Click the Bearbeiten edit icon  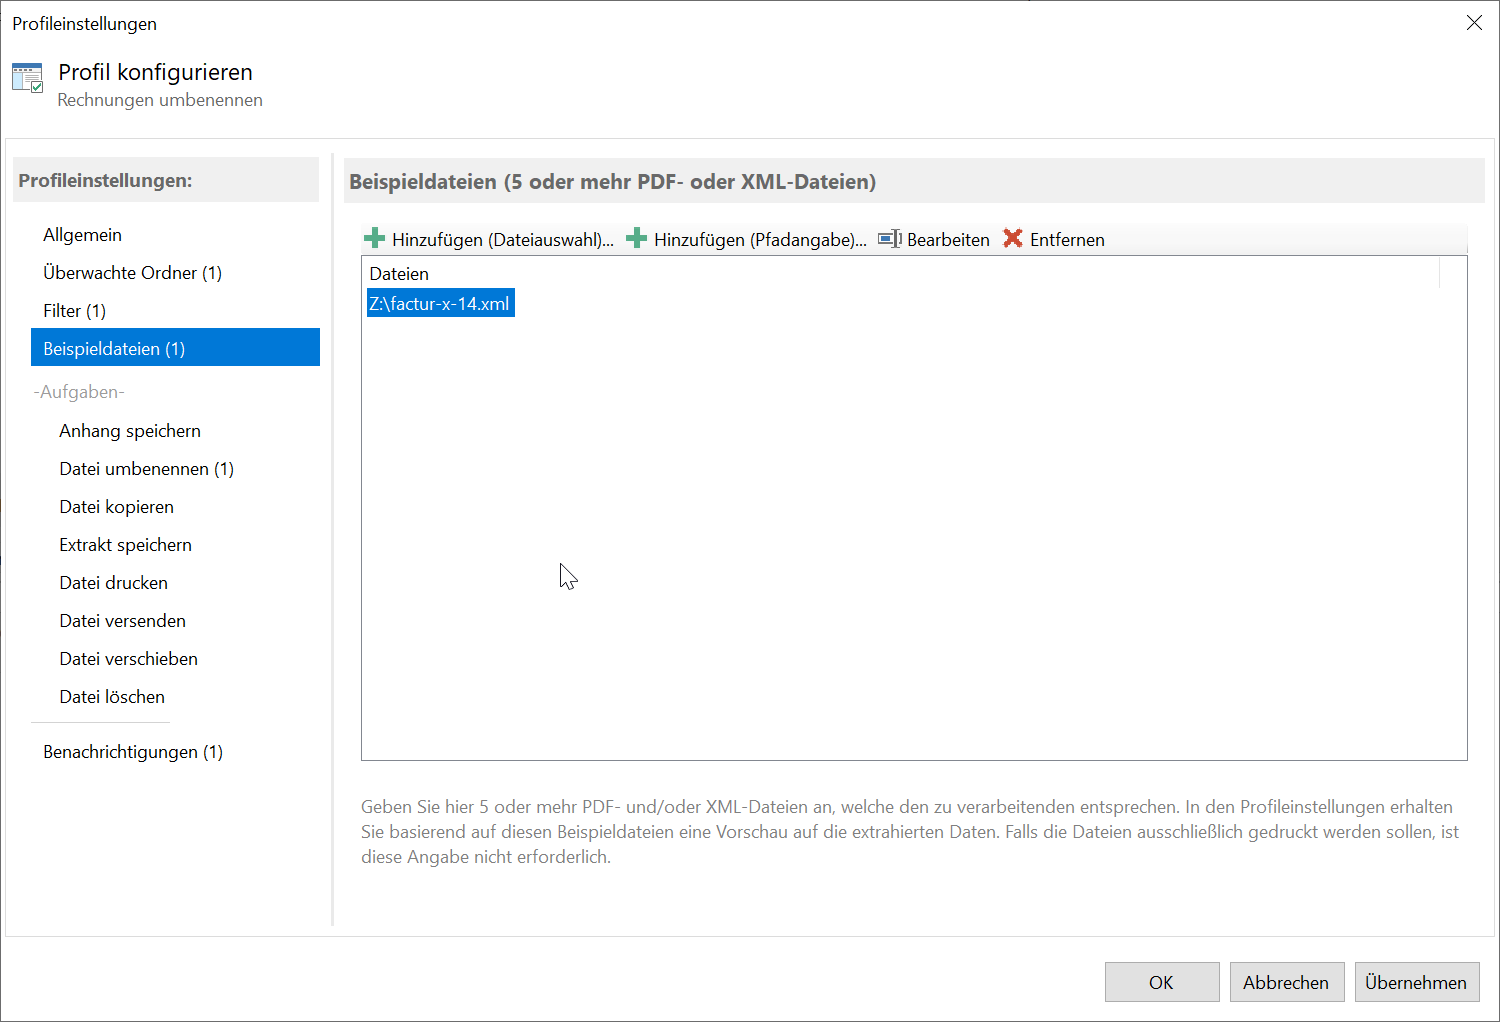click(x=889, y=239)
